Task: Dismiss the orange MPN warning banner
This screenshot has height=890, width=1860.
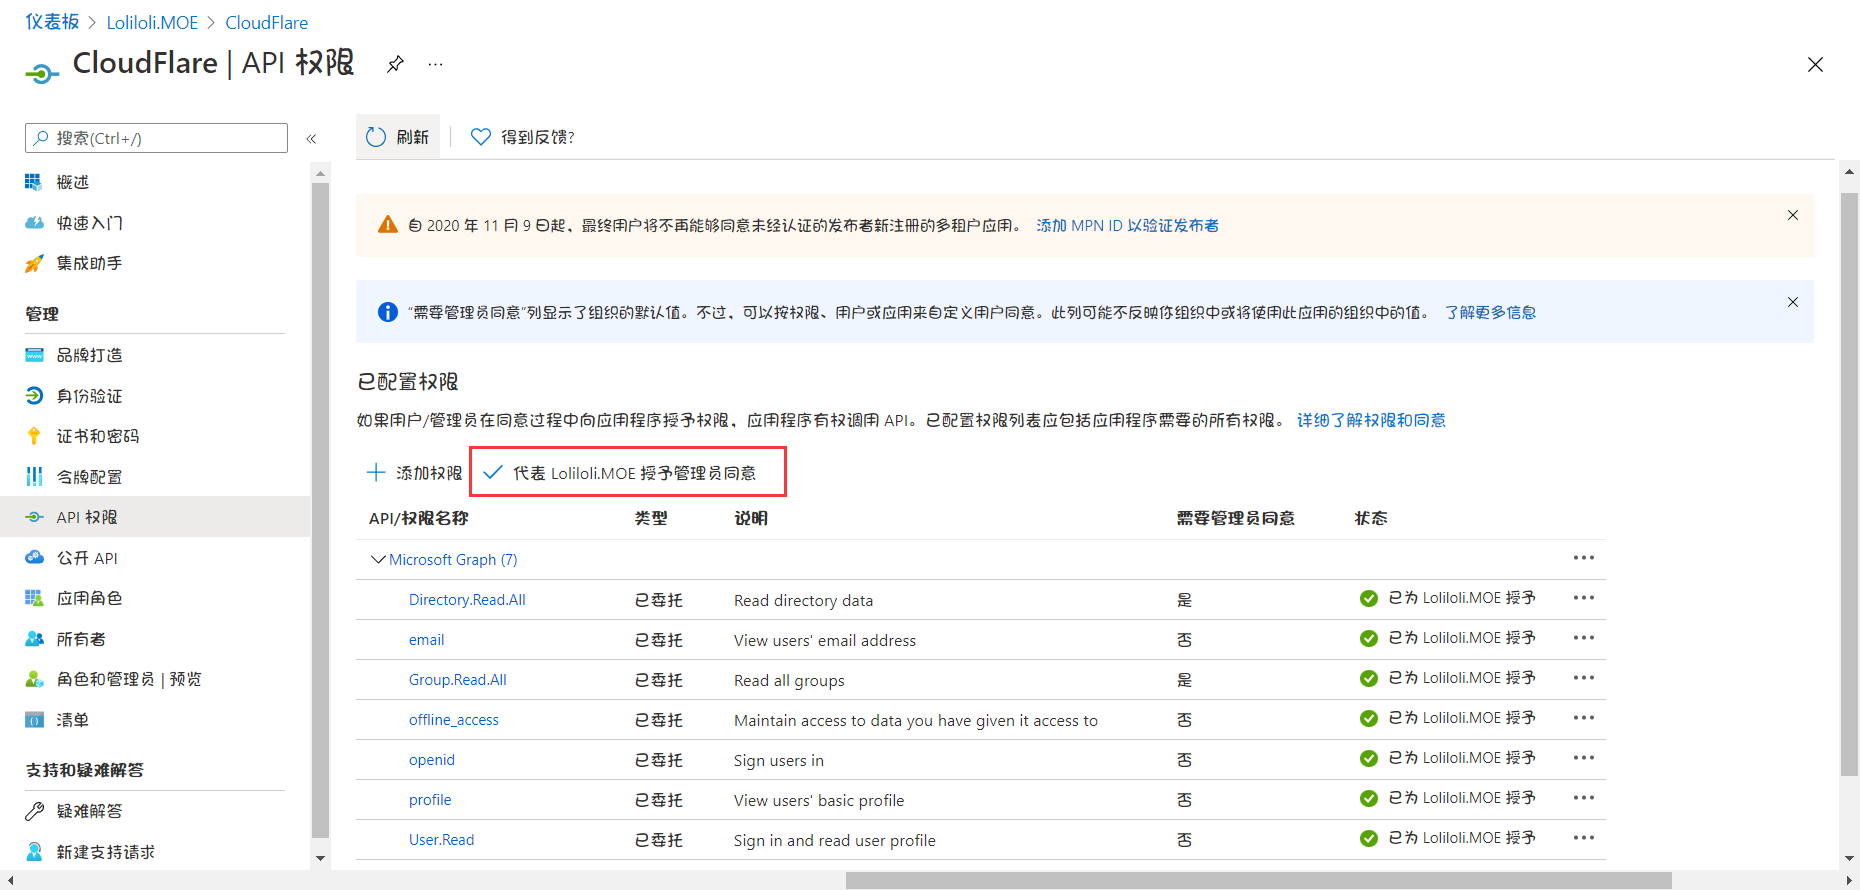Action: pyautogui.click(x=1793, y=215)
